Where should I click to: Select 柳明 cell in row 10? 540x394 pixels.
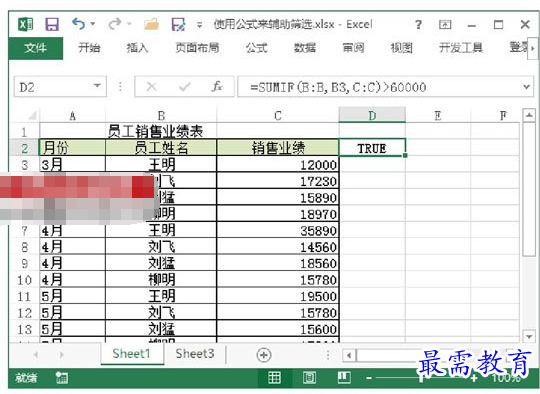tap(161, 280)
